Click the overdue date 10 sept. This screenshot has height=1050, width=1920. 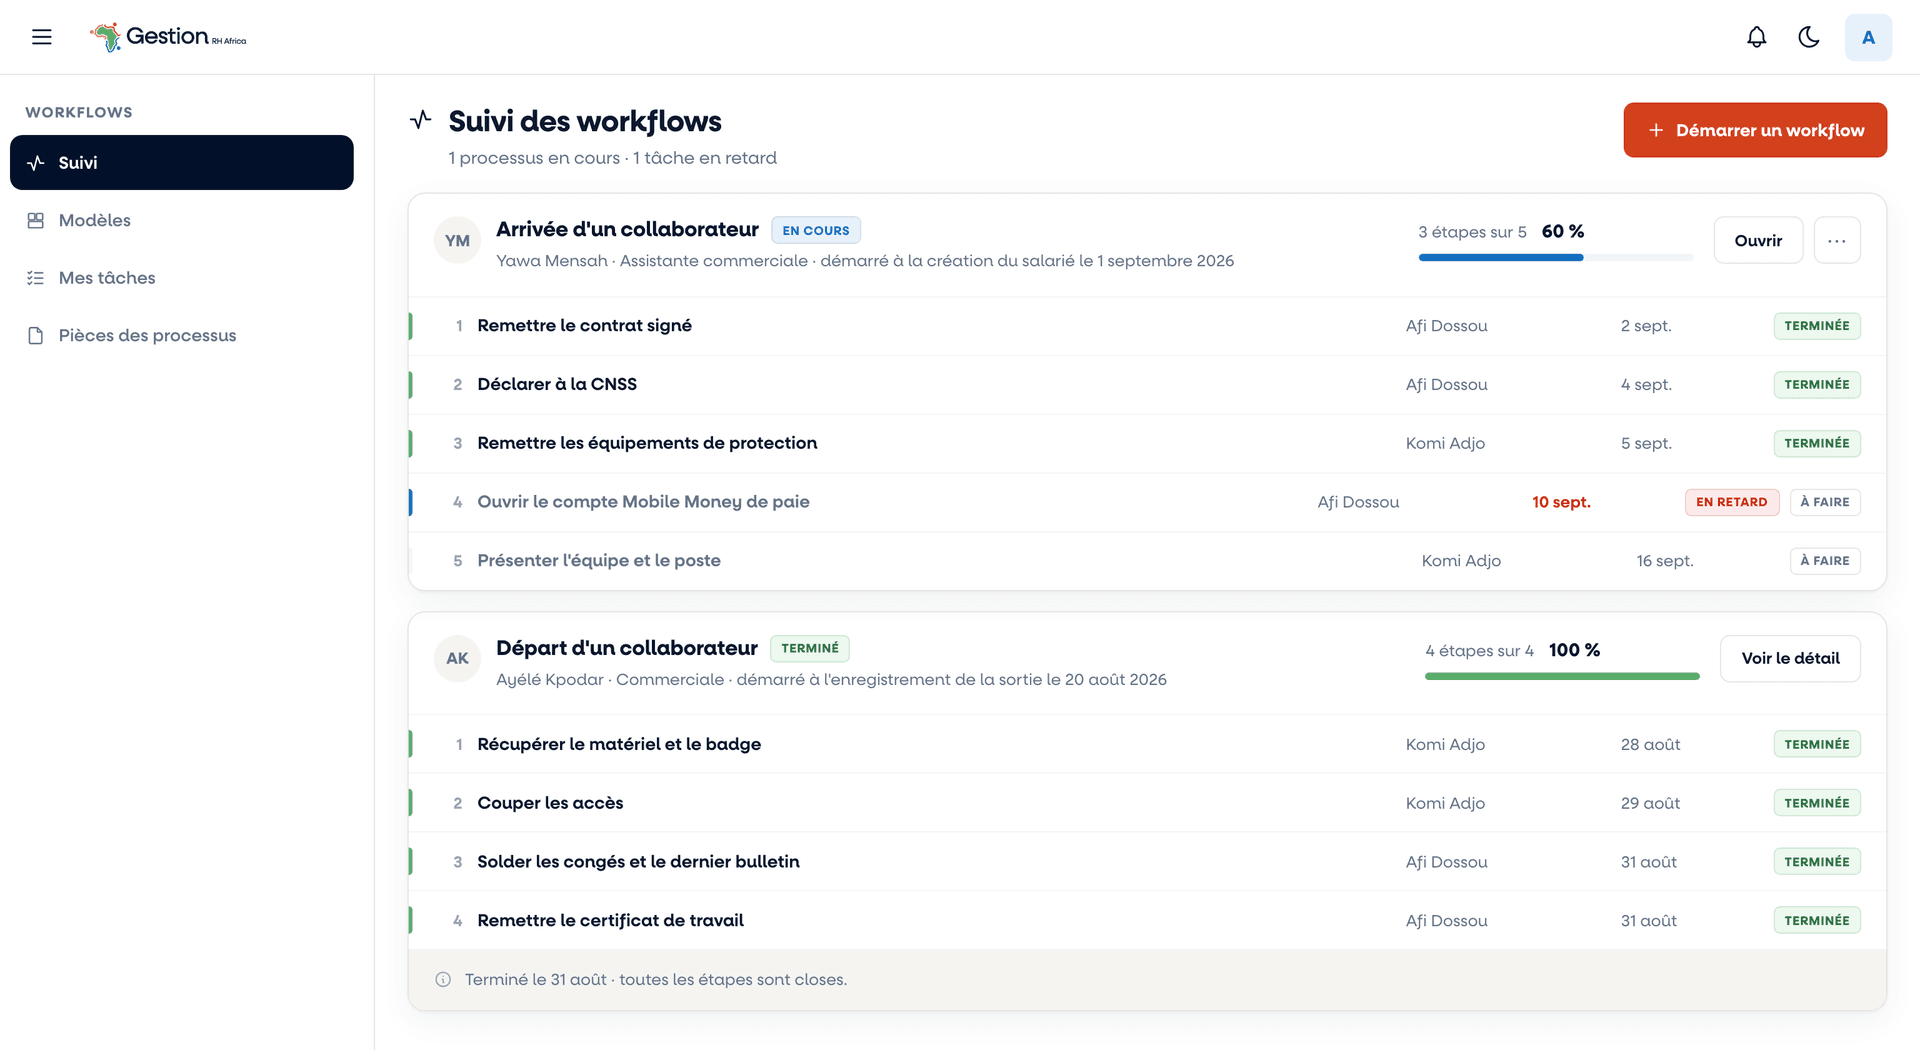(x=1561, y=502)
